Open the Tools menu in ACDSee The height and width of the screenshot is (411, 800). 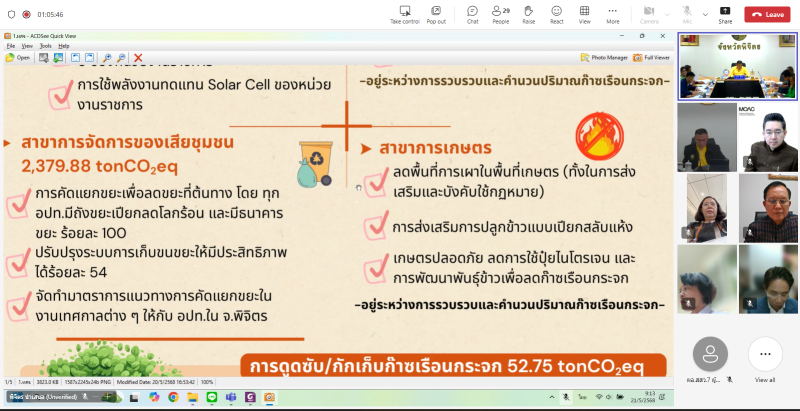45,46
